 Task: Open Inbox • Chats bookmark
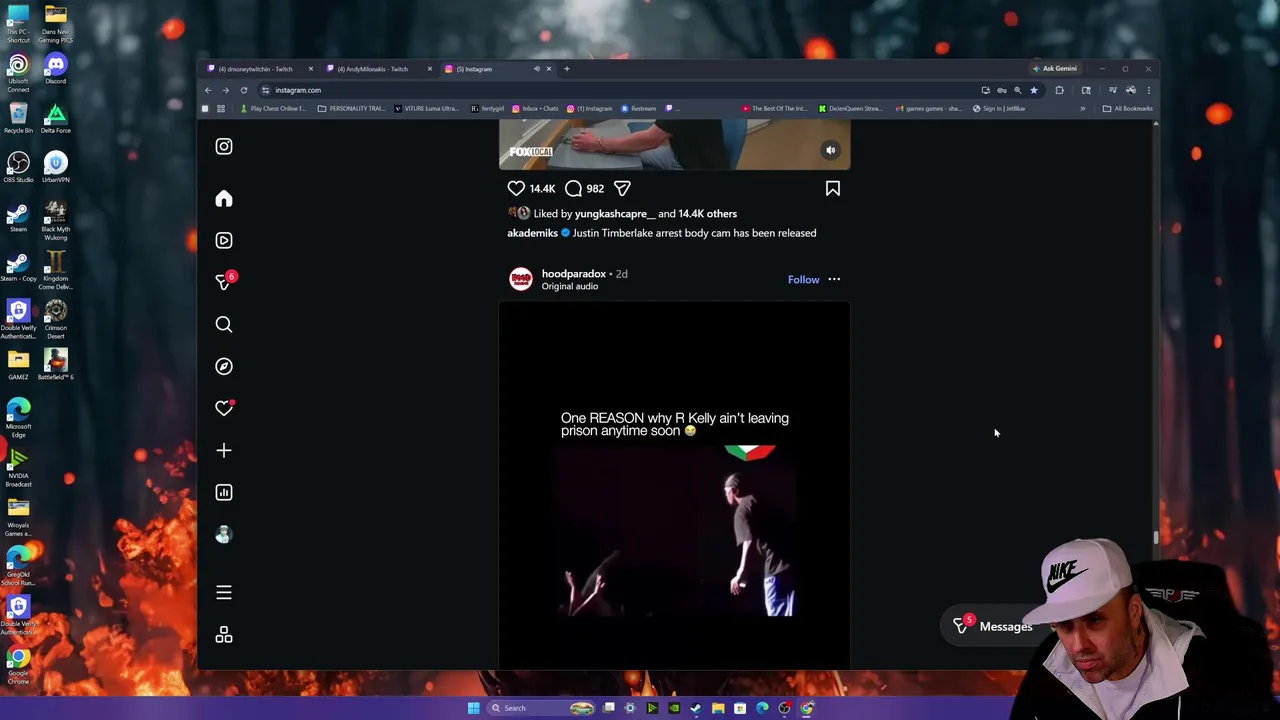pos(535,108)
